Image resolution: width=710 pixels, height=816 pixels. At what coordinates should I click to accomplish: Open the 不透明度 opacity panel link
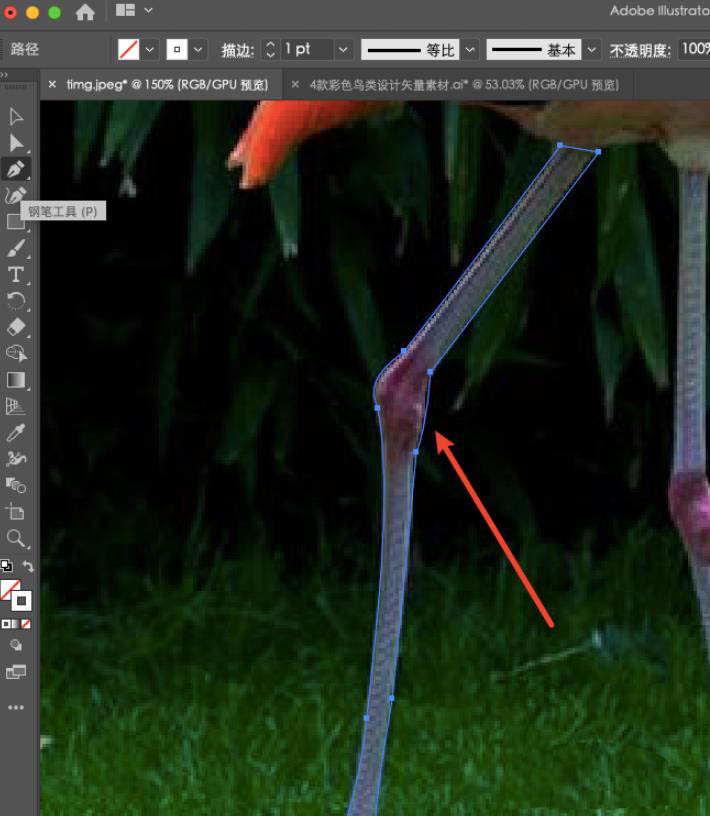(x=642, y=49)
